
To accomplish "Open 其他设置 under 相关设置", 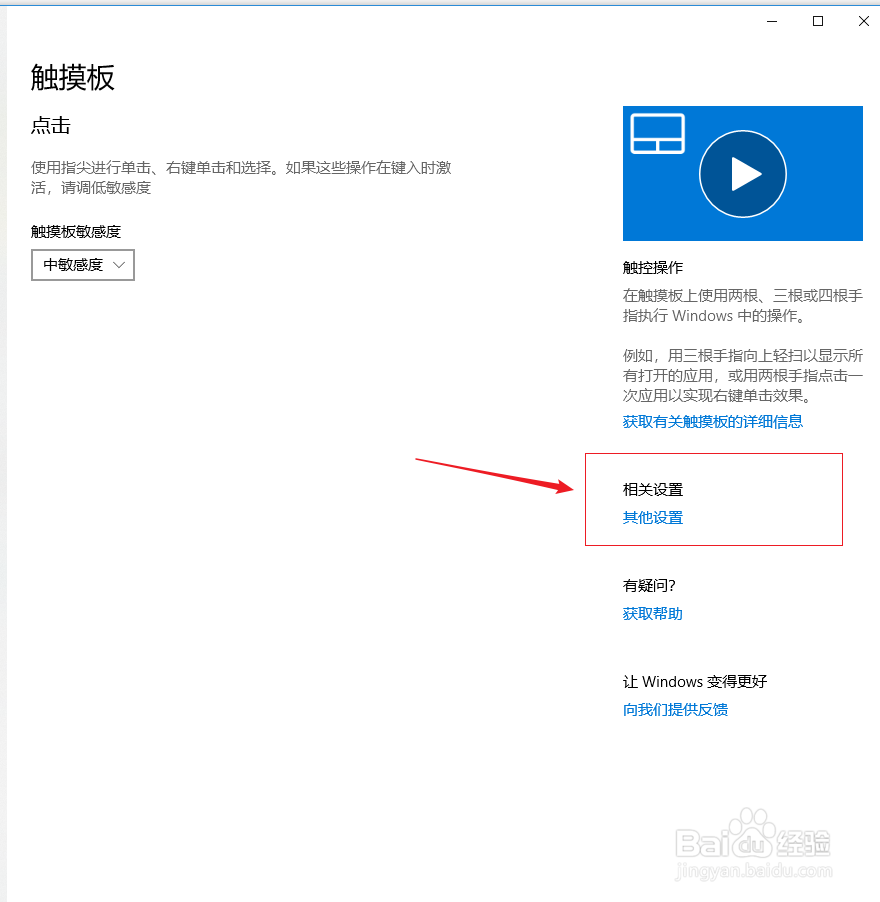I will 652,517.
